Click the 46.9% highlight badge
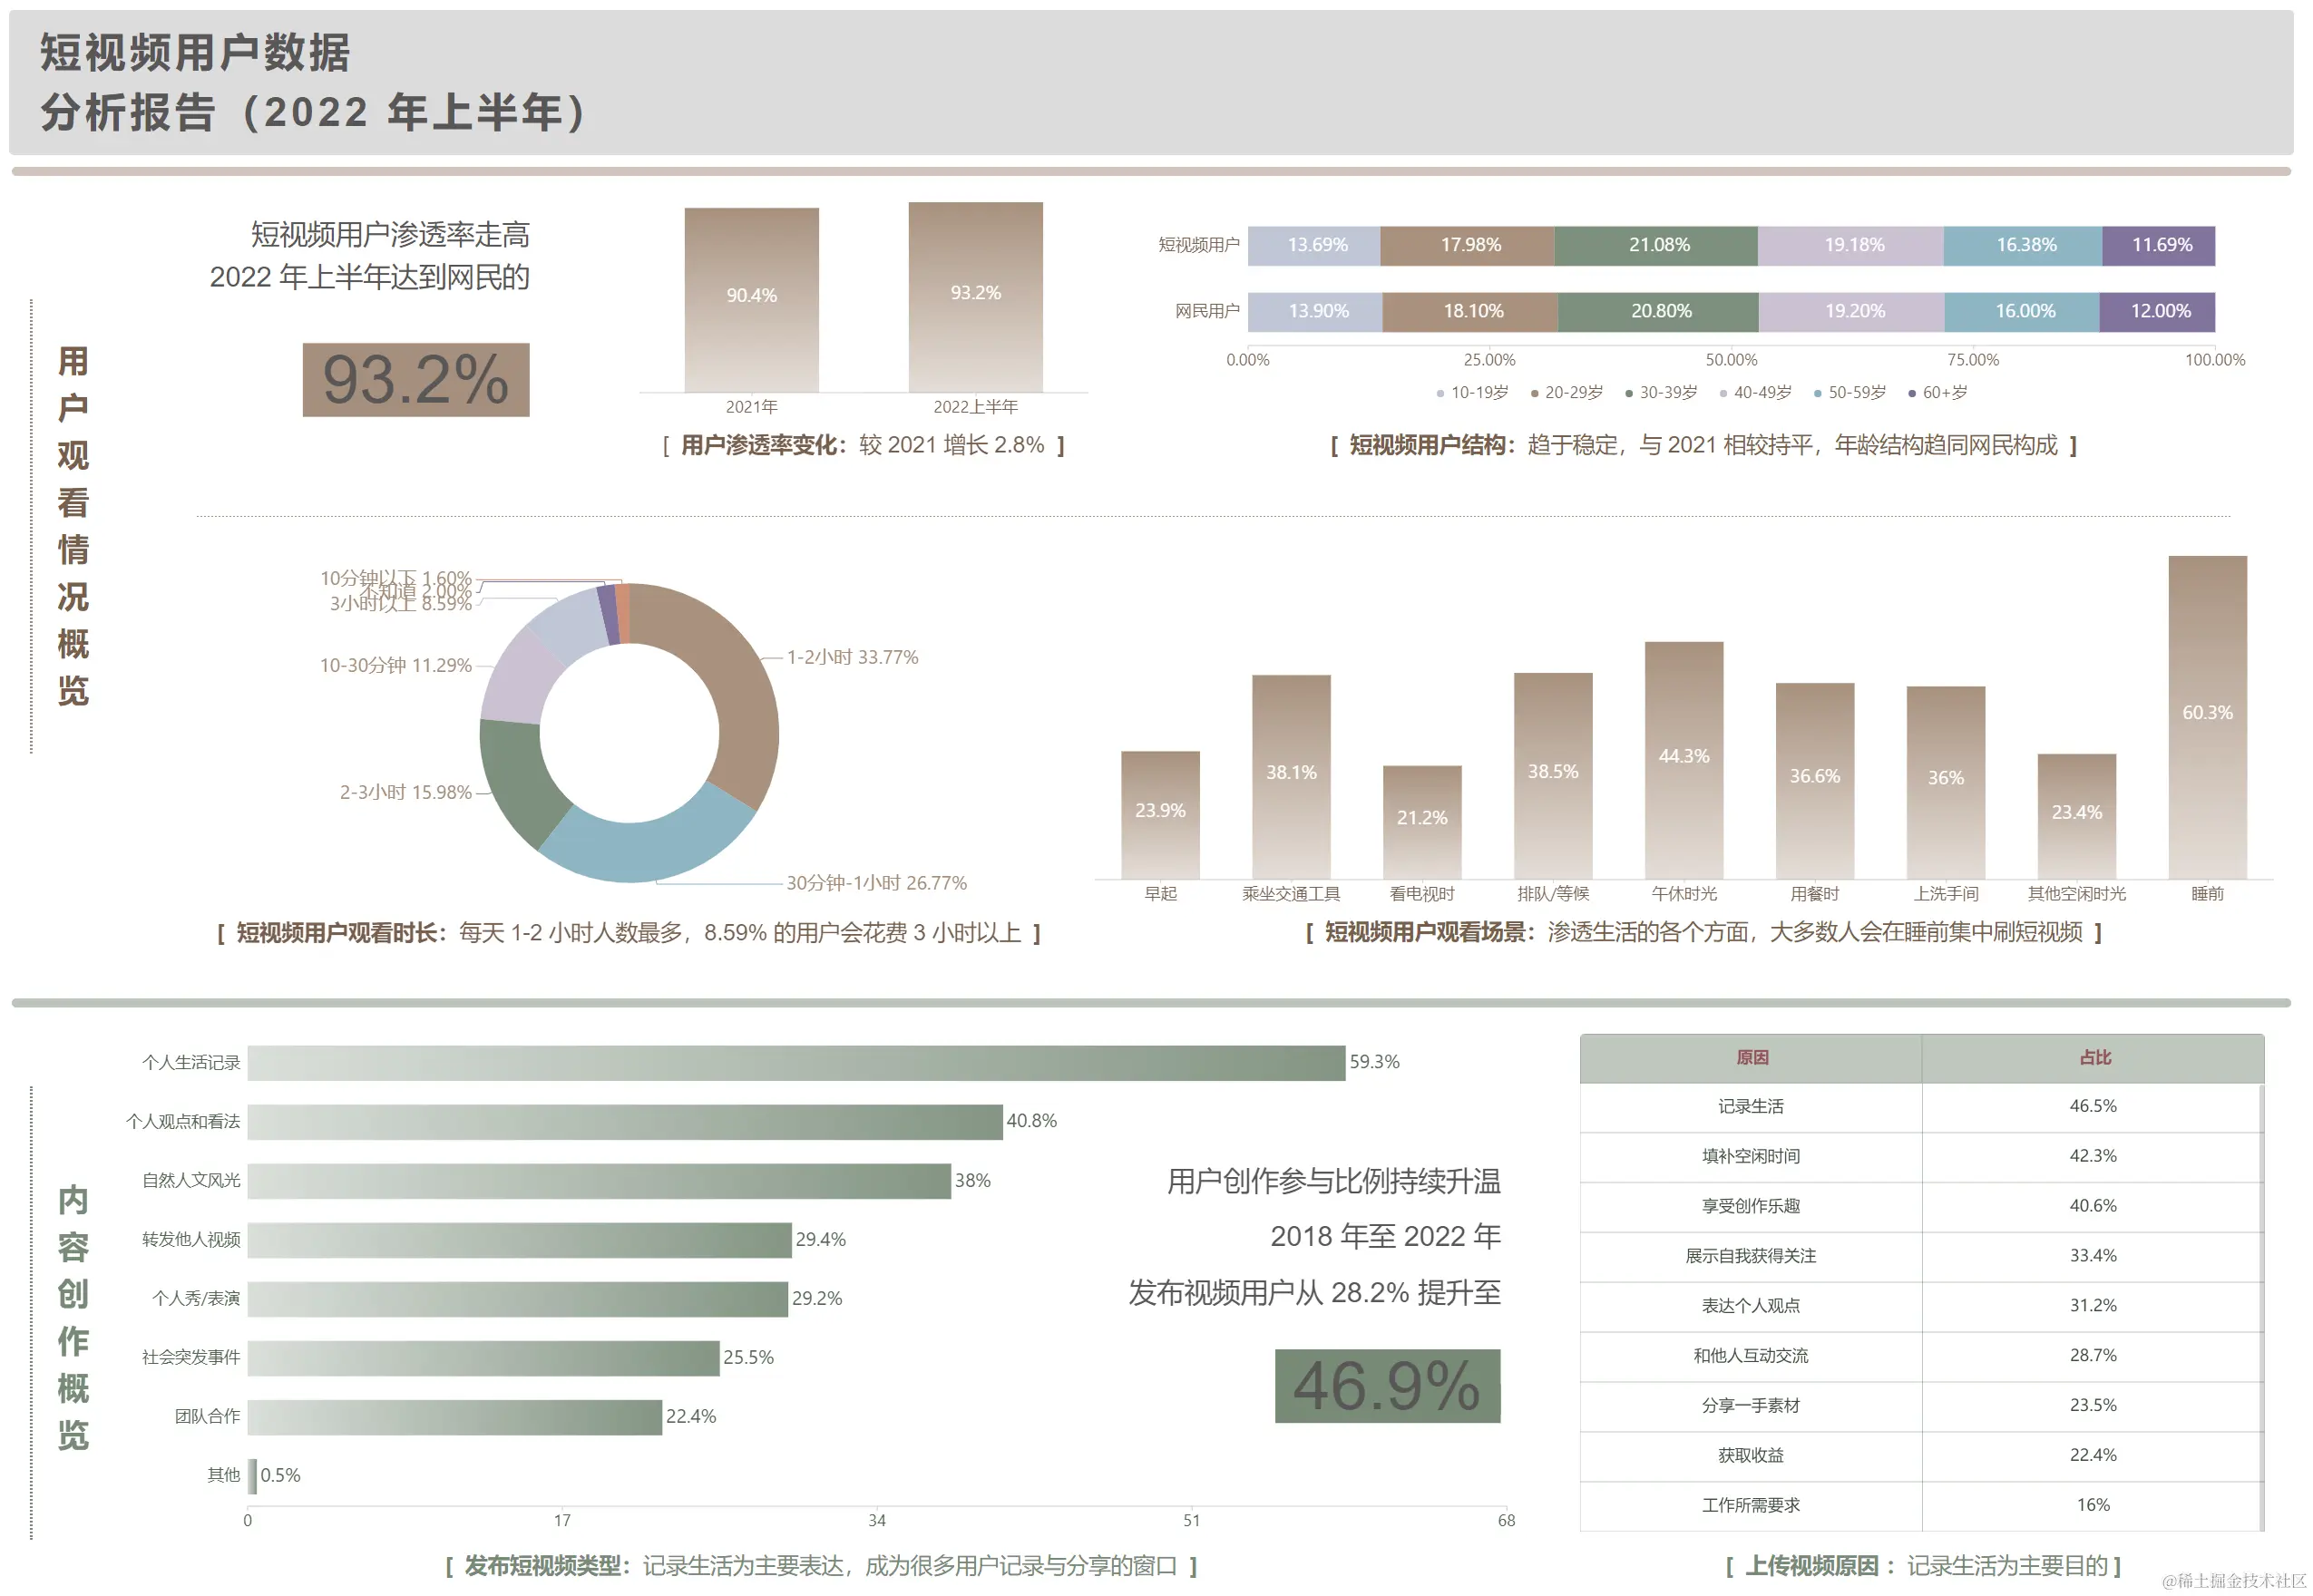The height and width of the screenshot is (1596, 2313). pos(1387,1387)
